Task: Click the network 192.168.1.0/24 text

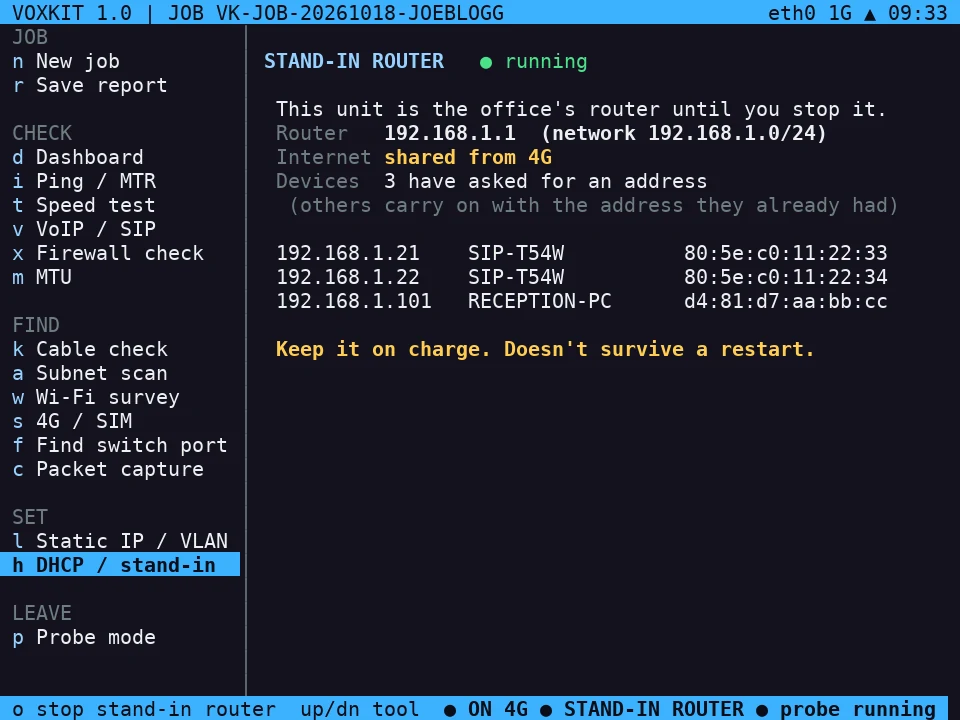Action: pyautogui.click(x=684, y=133)
